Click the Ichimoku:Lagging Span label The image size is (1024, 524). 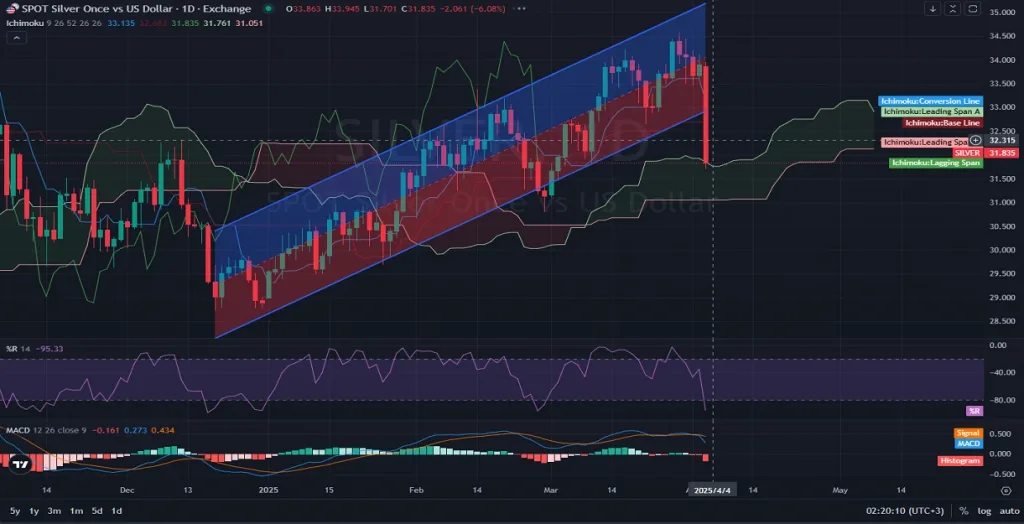pyautogui.click(x=936, y=163)
